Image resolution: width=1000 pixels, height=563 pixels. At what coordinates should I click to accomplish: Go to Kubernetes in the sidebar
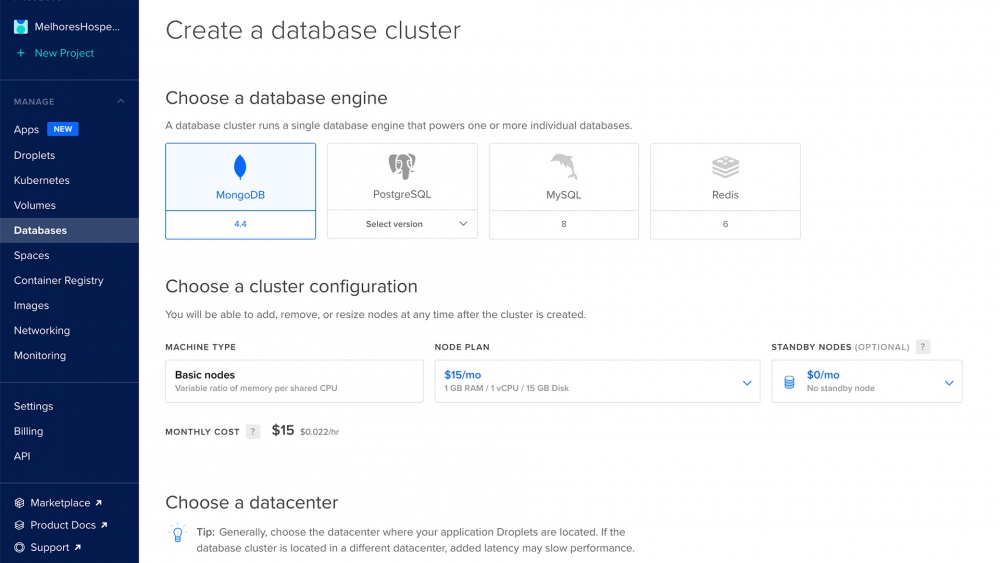(x=42, y=180)
